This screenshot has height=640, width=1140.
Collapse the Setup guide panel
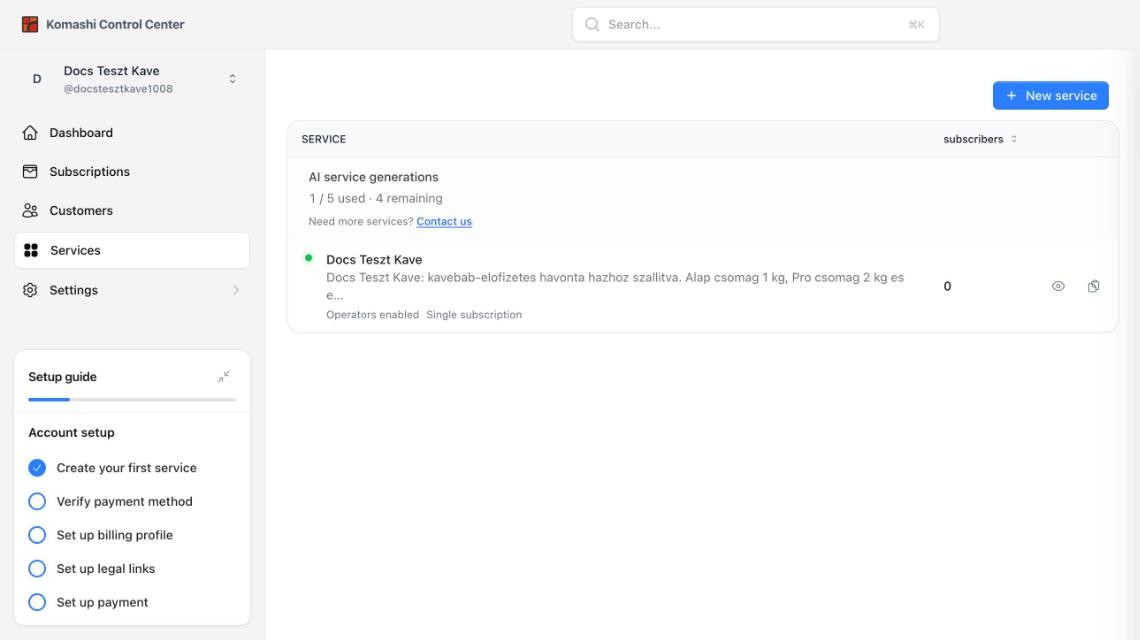click(x=223, y=377)
